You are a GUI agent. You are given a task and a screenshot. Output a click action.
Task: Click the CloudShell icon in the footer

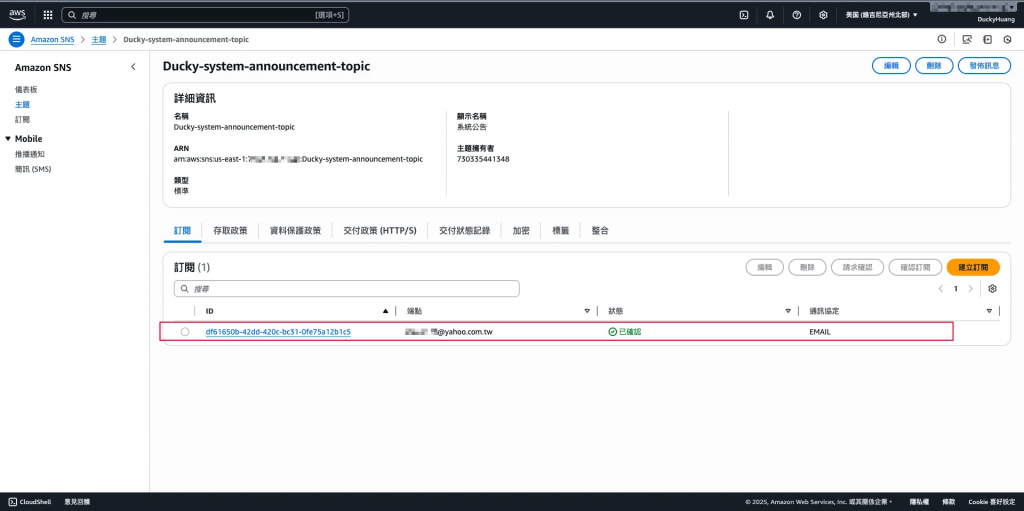[x=13, y=502]
